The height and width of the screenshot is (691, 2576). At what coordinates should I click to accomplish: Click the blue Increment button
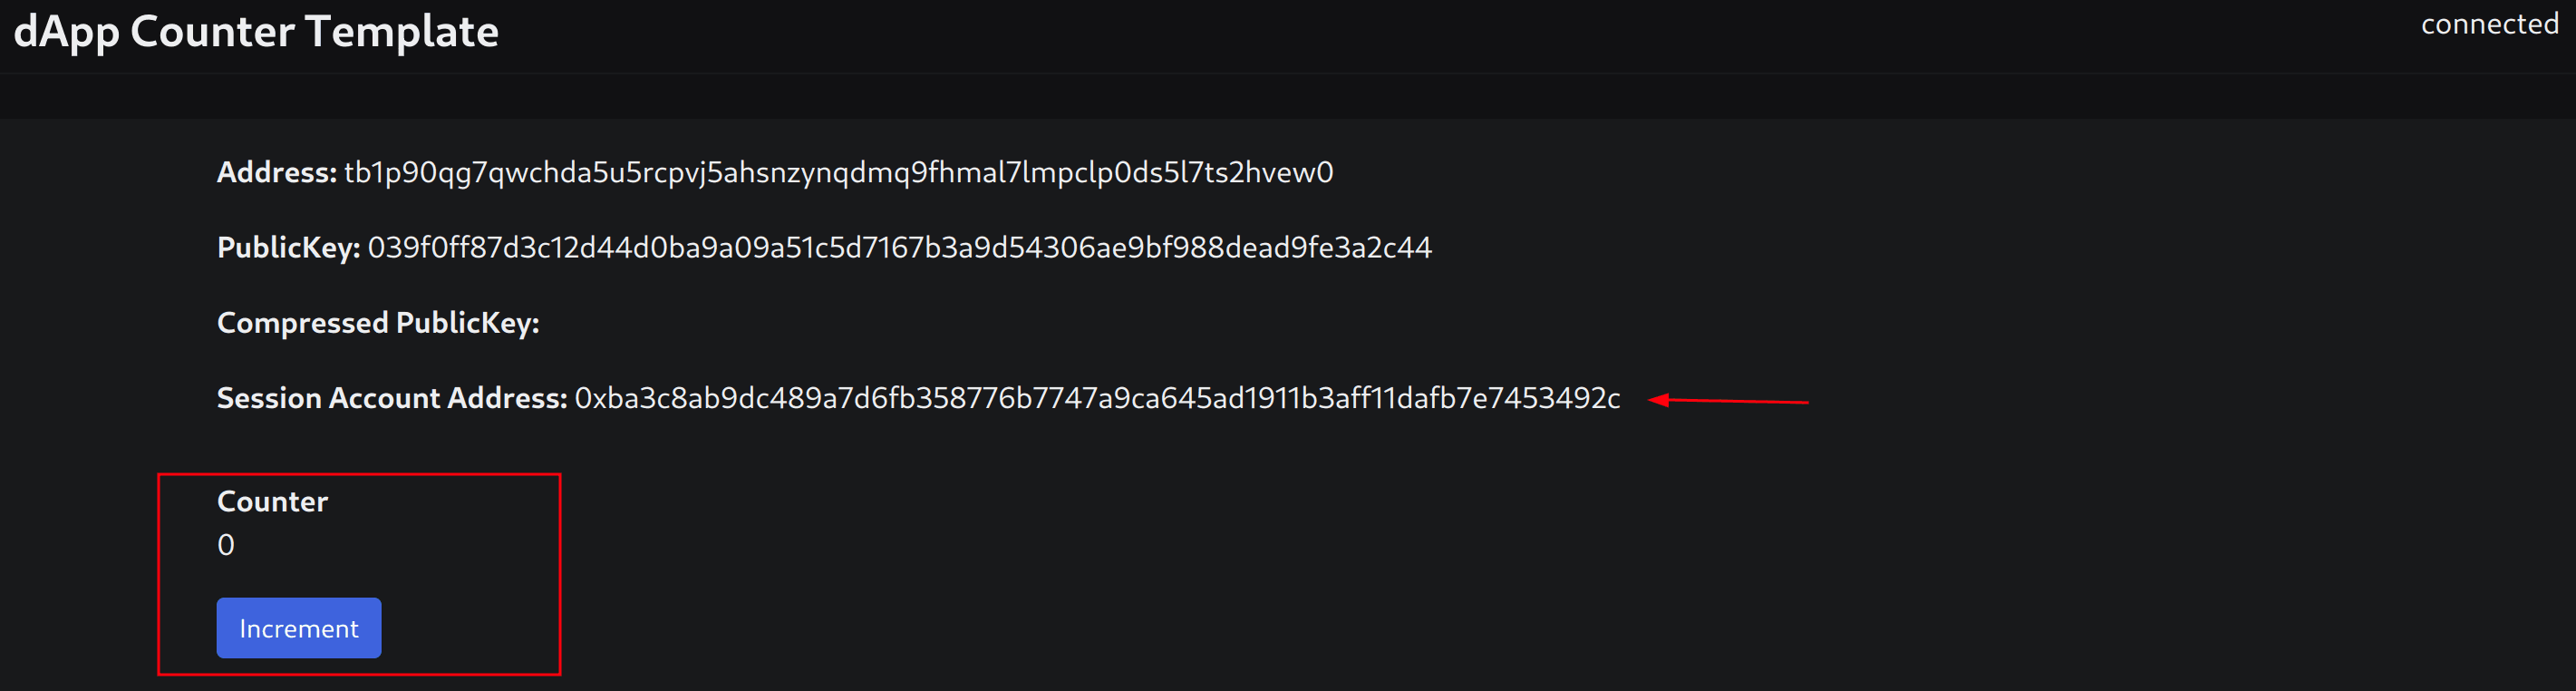click(x=299, y=628)
